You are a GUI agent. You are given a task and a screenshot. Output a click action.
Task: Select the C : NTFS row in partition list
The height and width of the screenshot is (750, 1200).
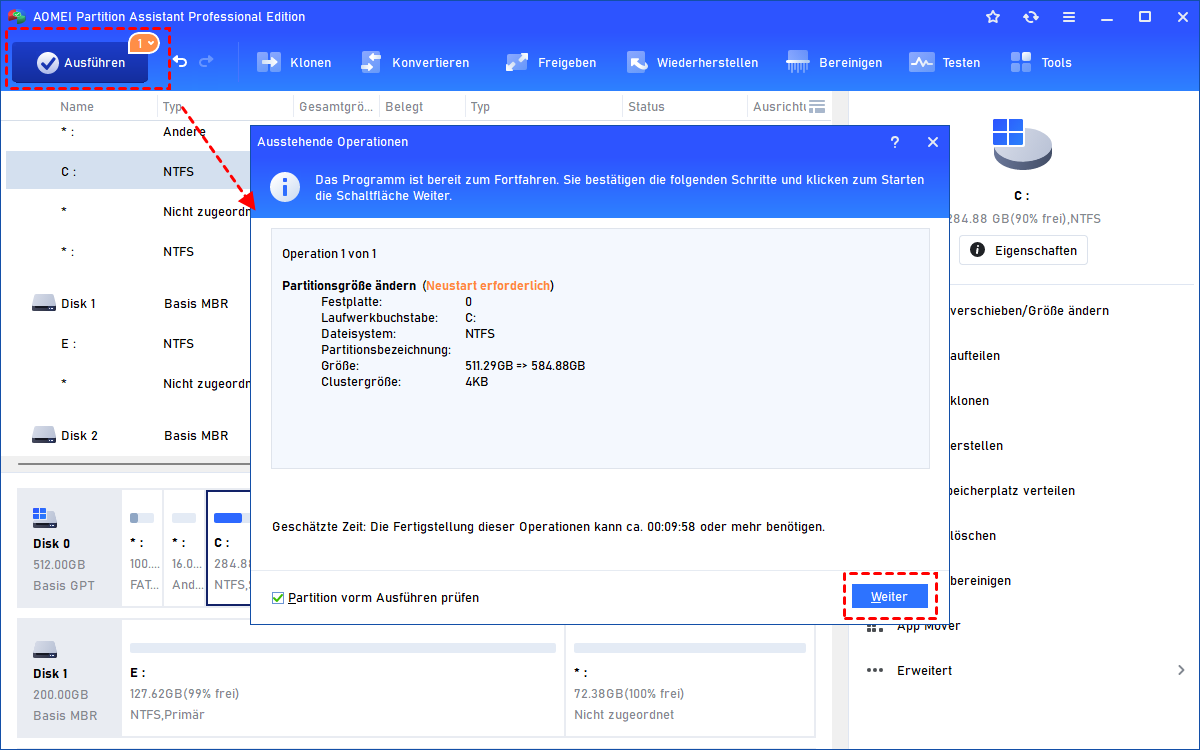128,171
